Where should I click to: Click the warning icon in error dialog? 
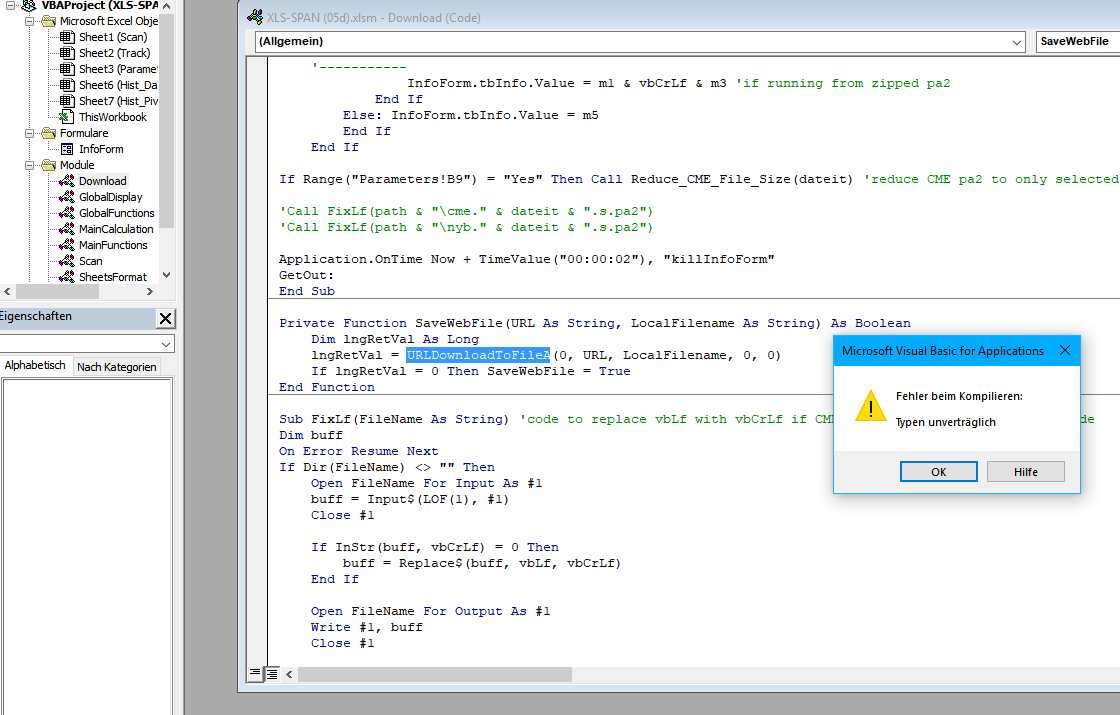[x=871, y=406]
